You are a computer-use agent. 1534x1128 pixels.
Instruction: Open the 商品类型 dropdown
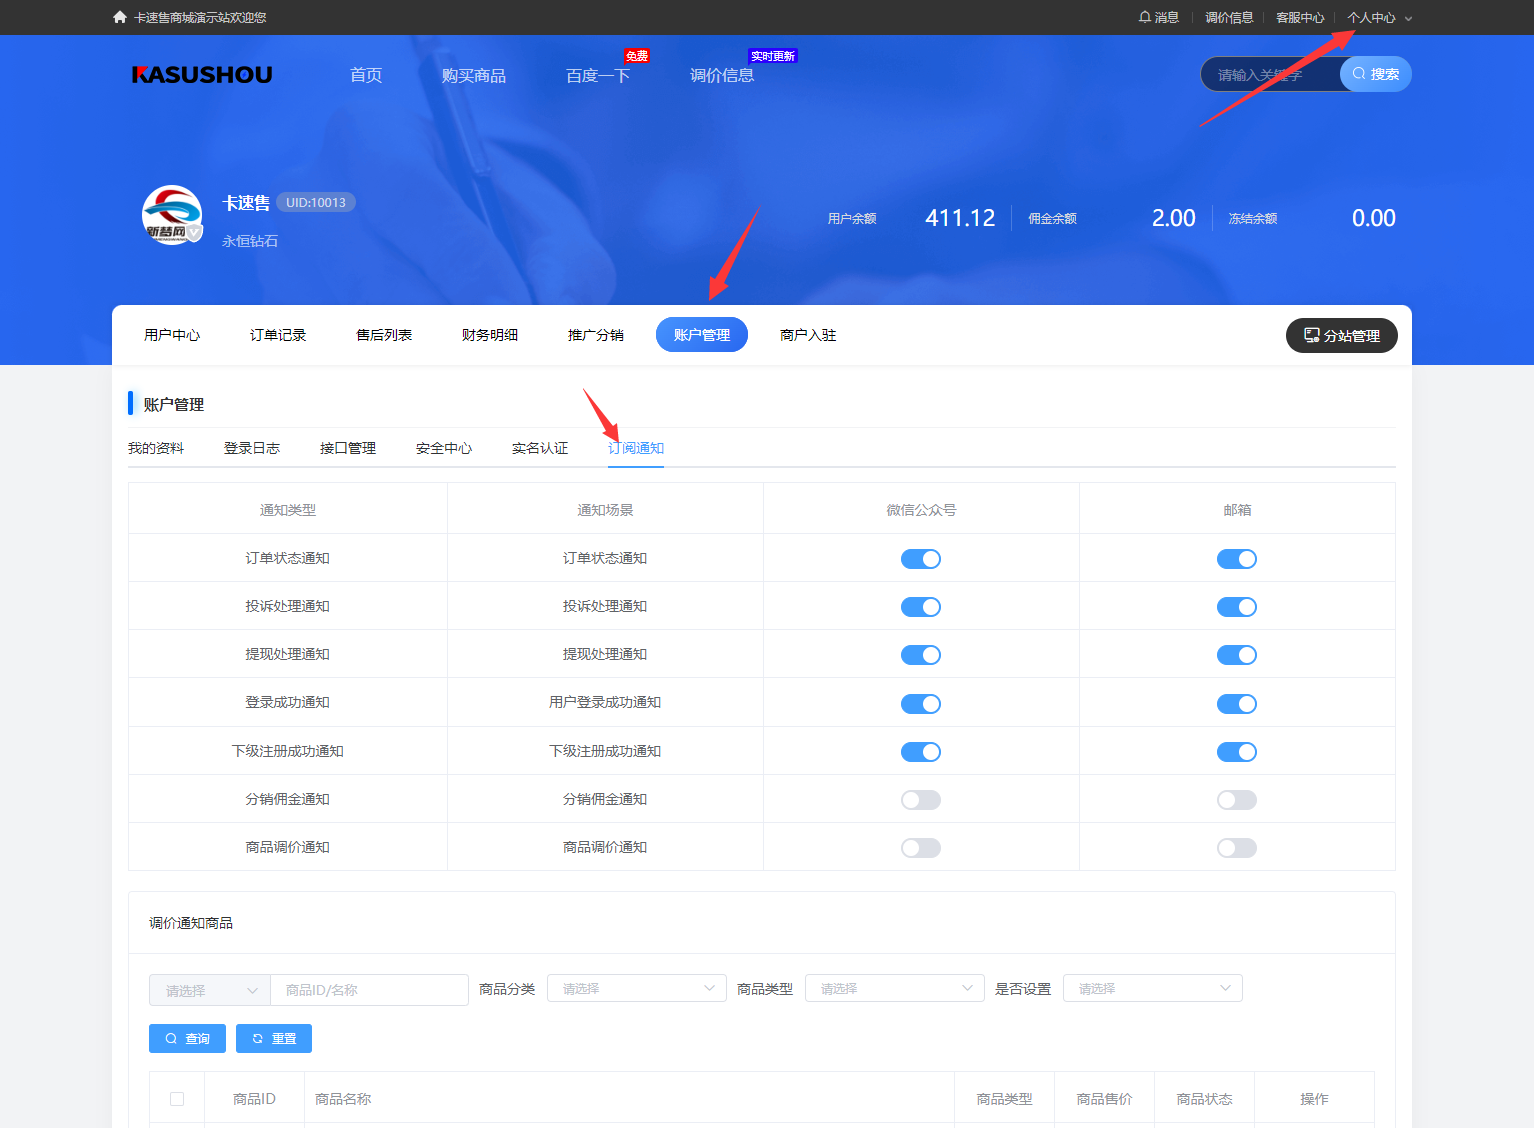(895, 988)
